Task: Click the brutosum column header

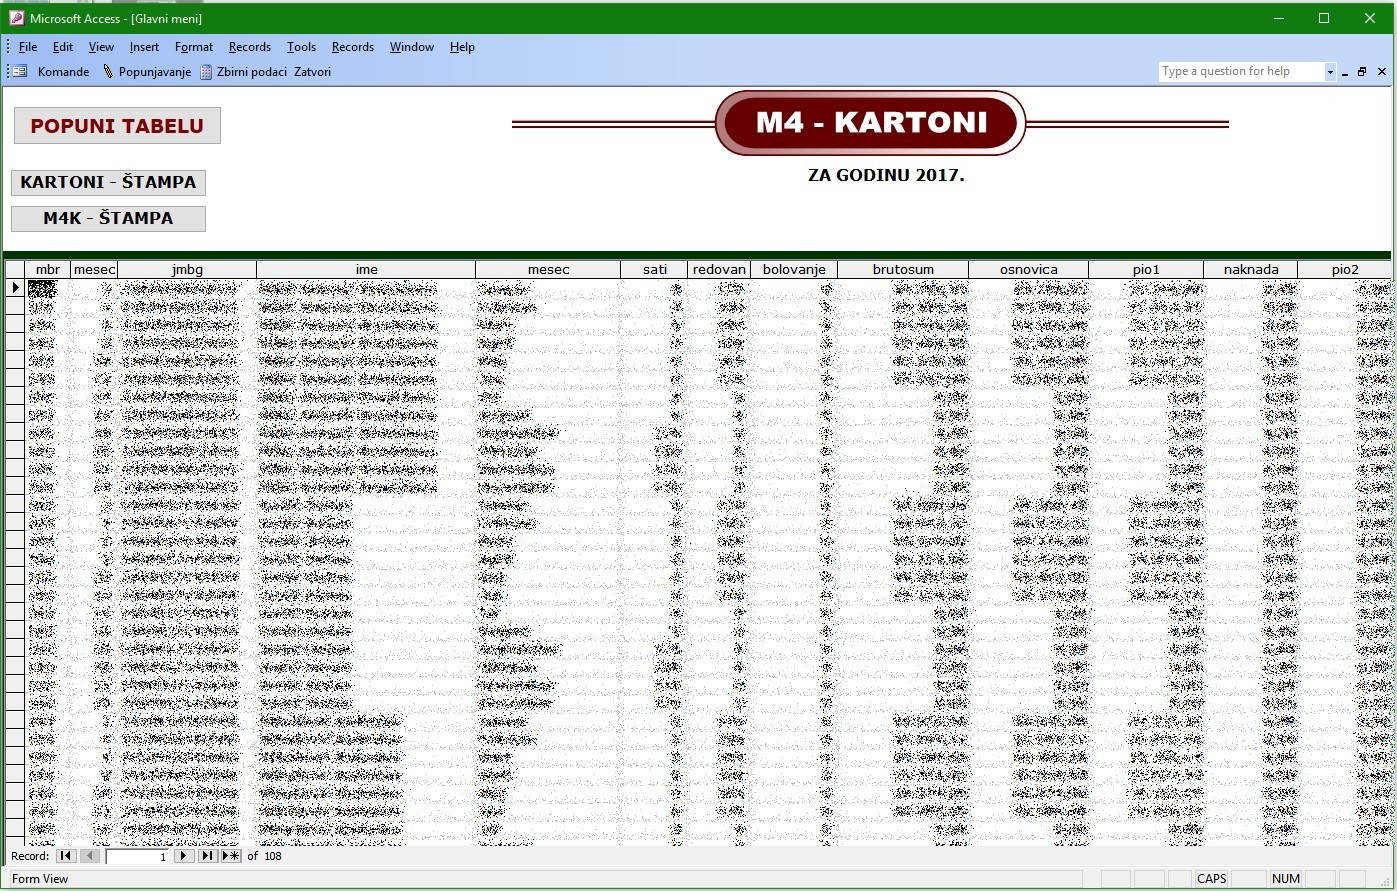Action: point(902,269)
